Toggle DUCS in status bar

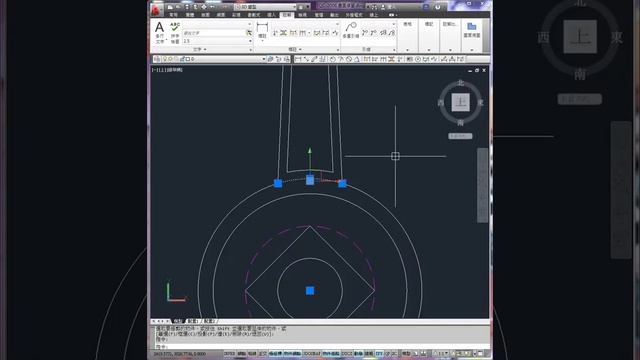347,353
